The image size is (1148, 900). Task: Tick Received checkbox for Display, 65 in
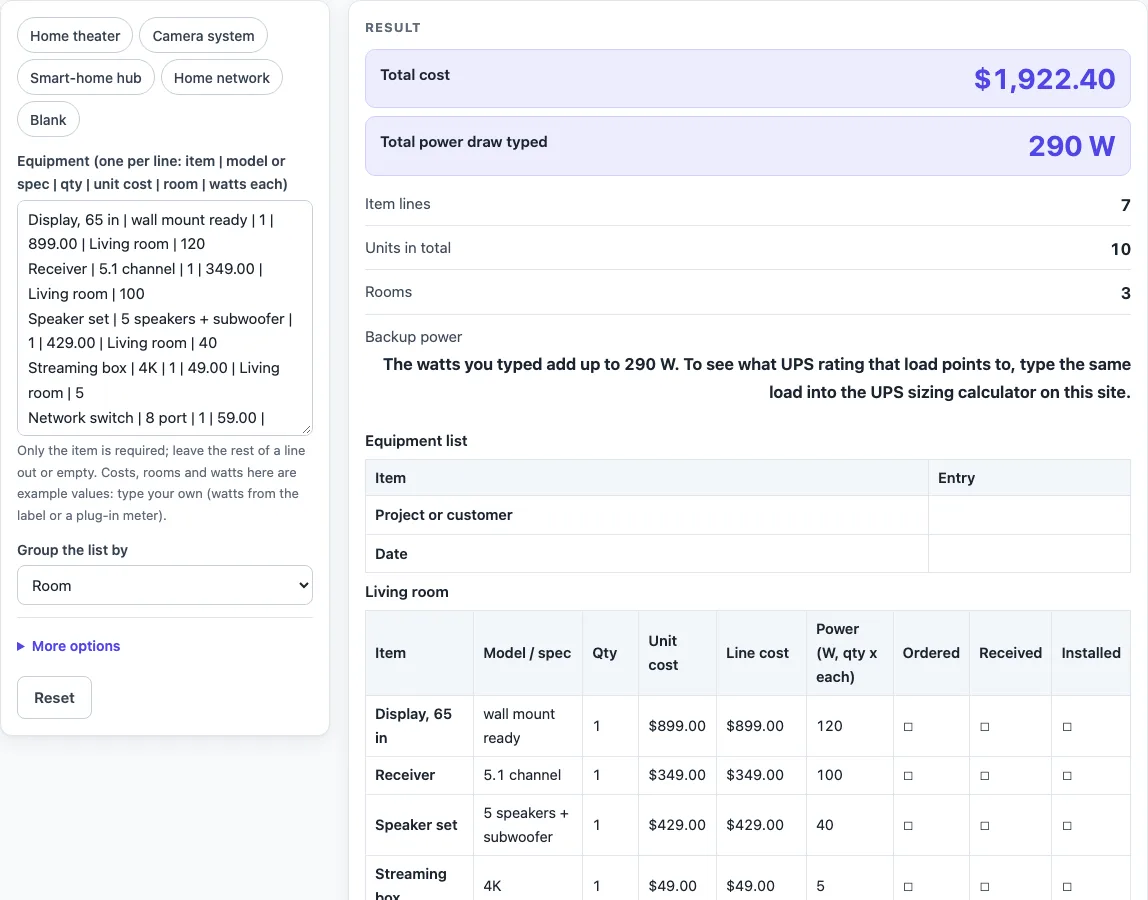tap(985, 726)
